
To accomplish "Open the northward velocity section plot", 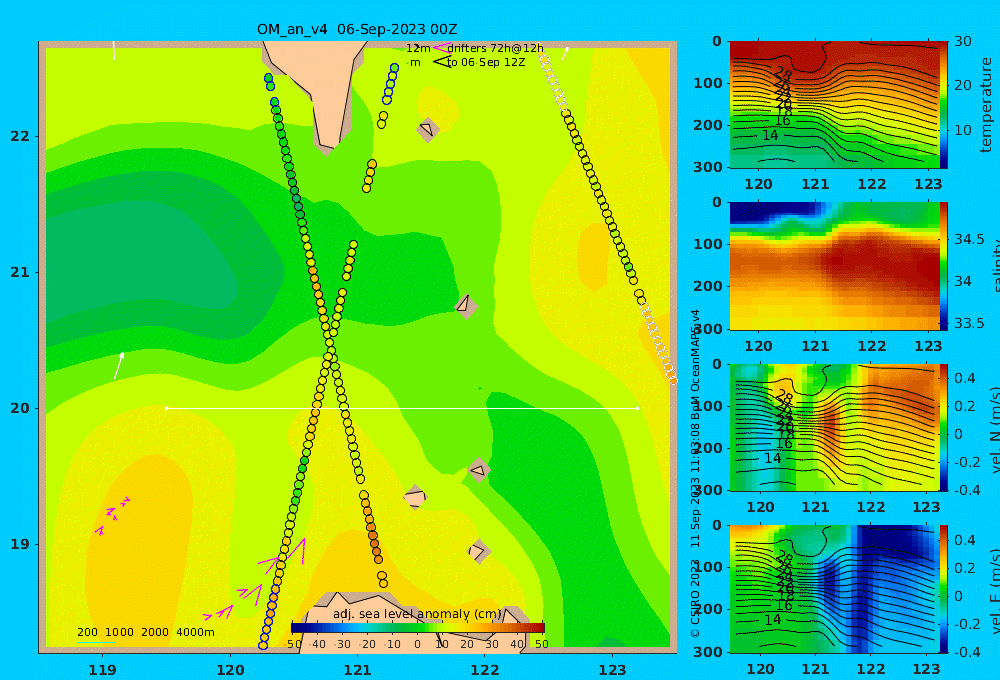I will pos(834,427).
